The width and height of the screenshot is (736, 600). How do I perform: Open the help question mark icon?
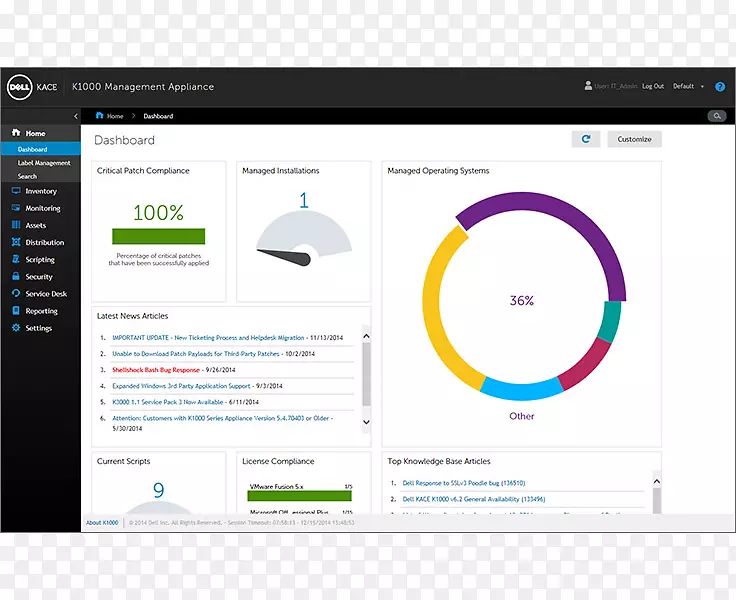pyautogui.click(x=720, y=87)
